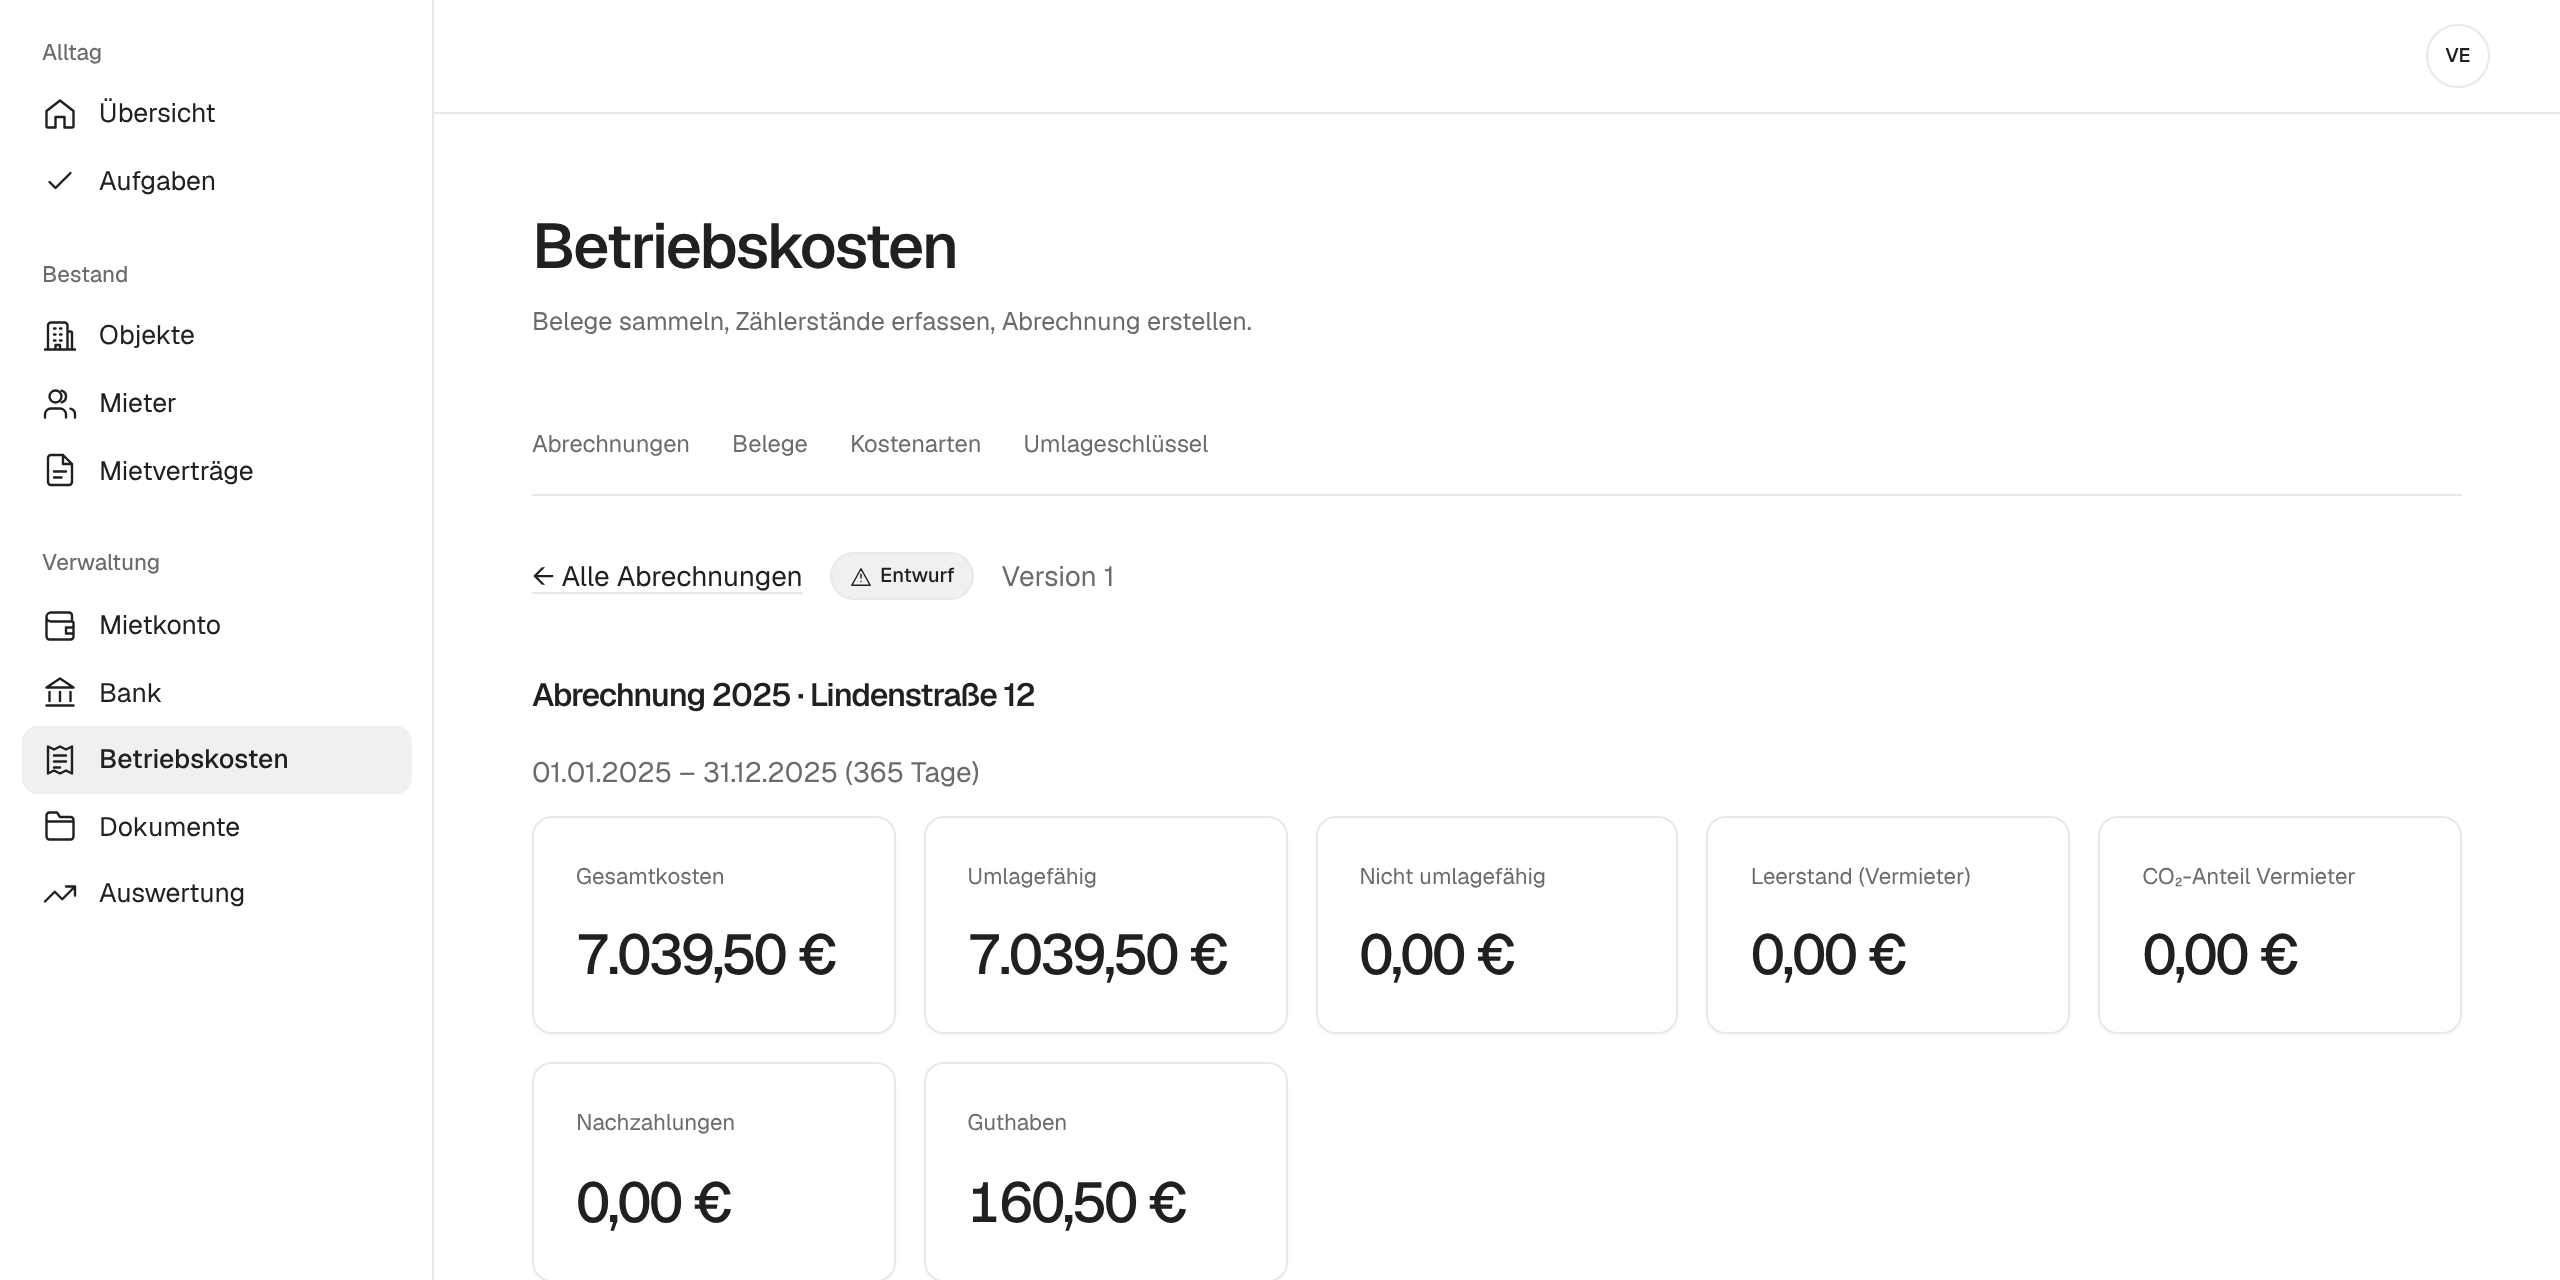Click the Auswertung trend arrow icon
The height and width of the screenshot is (1280, 2560).
pyautogui.click(x=60, y=894)
